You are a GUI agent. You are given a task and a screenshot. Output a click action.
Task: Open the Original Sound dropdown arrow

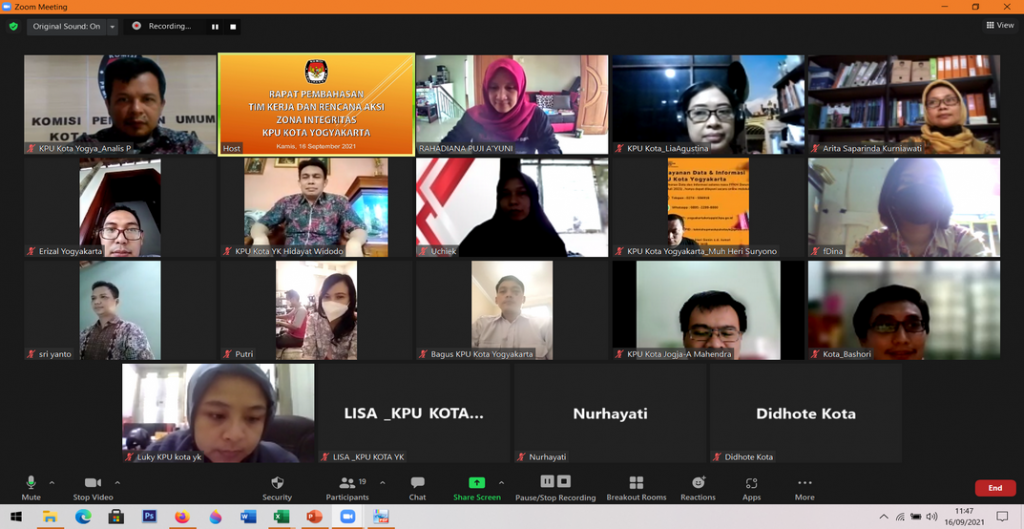pos(112,26)
